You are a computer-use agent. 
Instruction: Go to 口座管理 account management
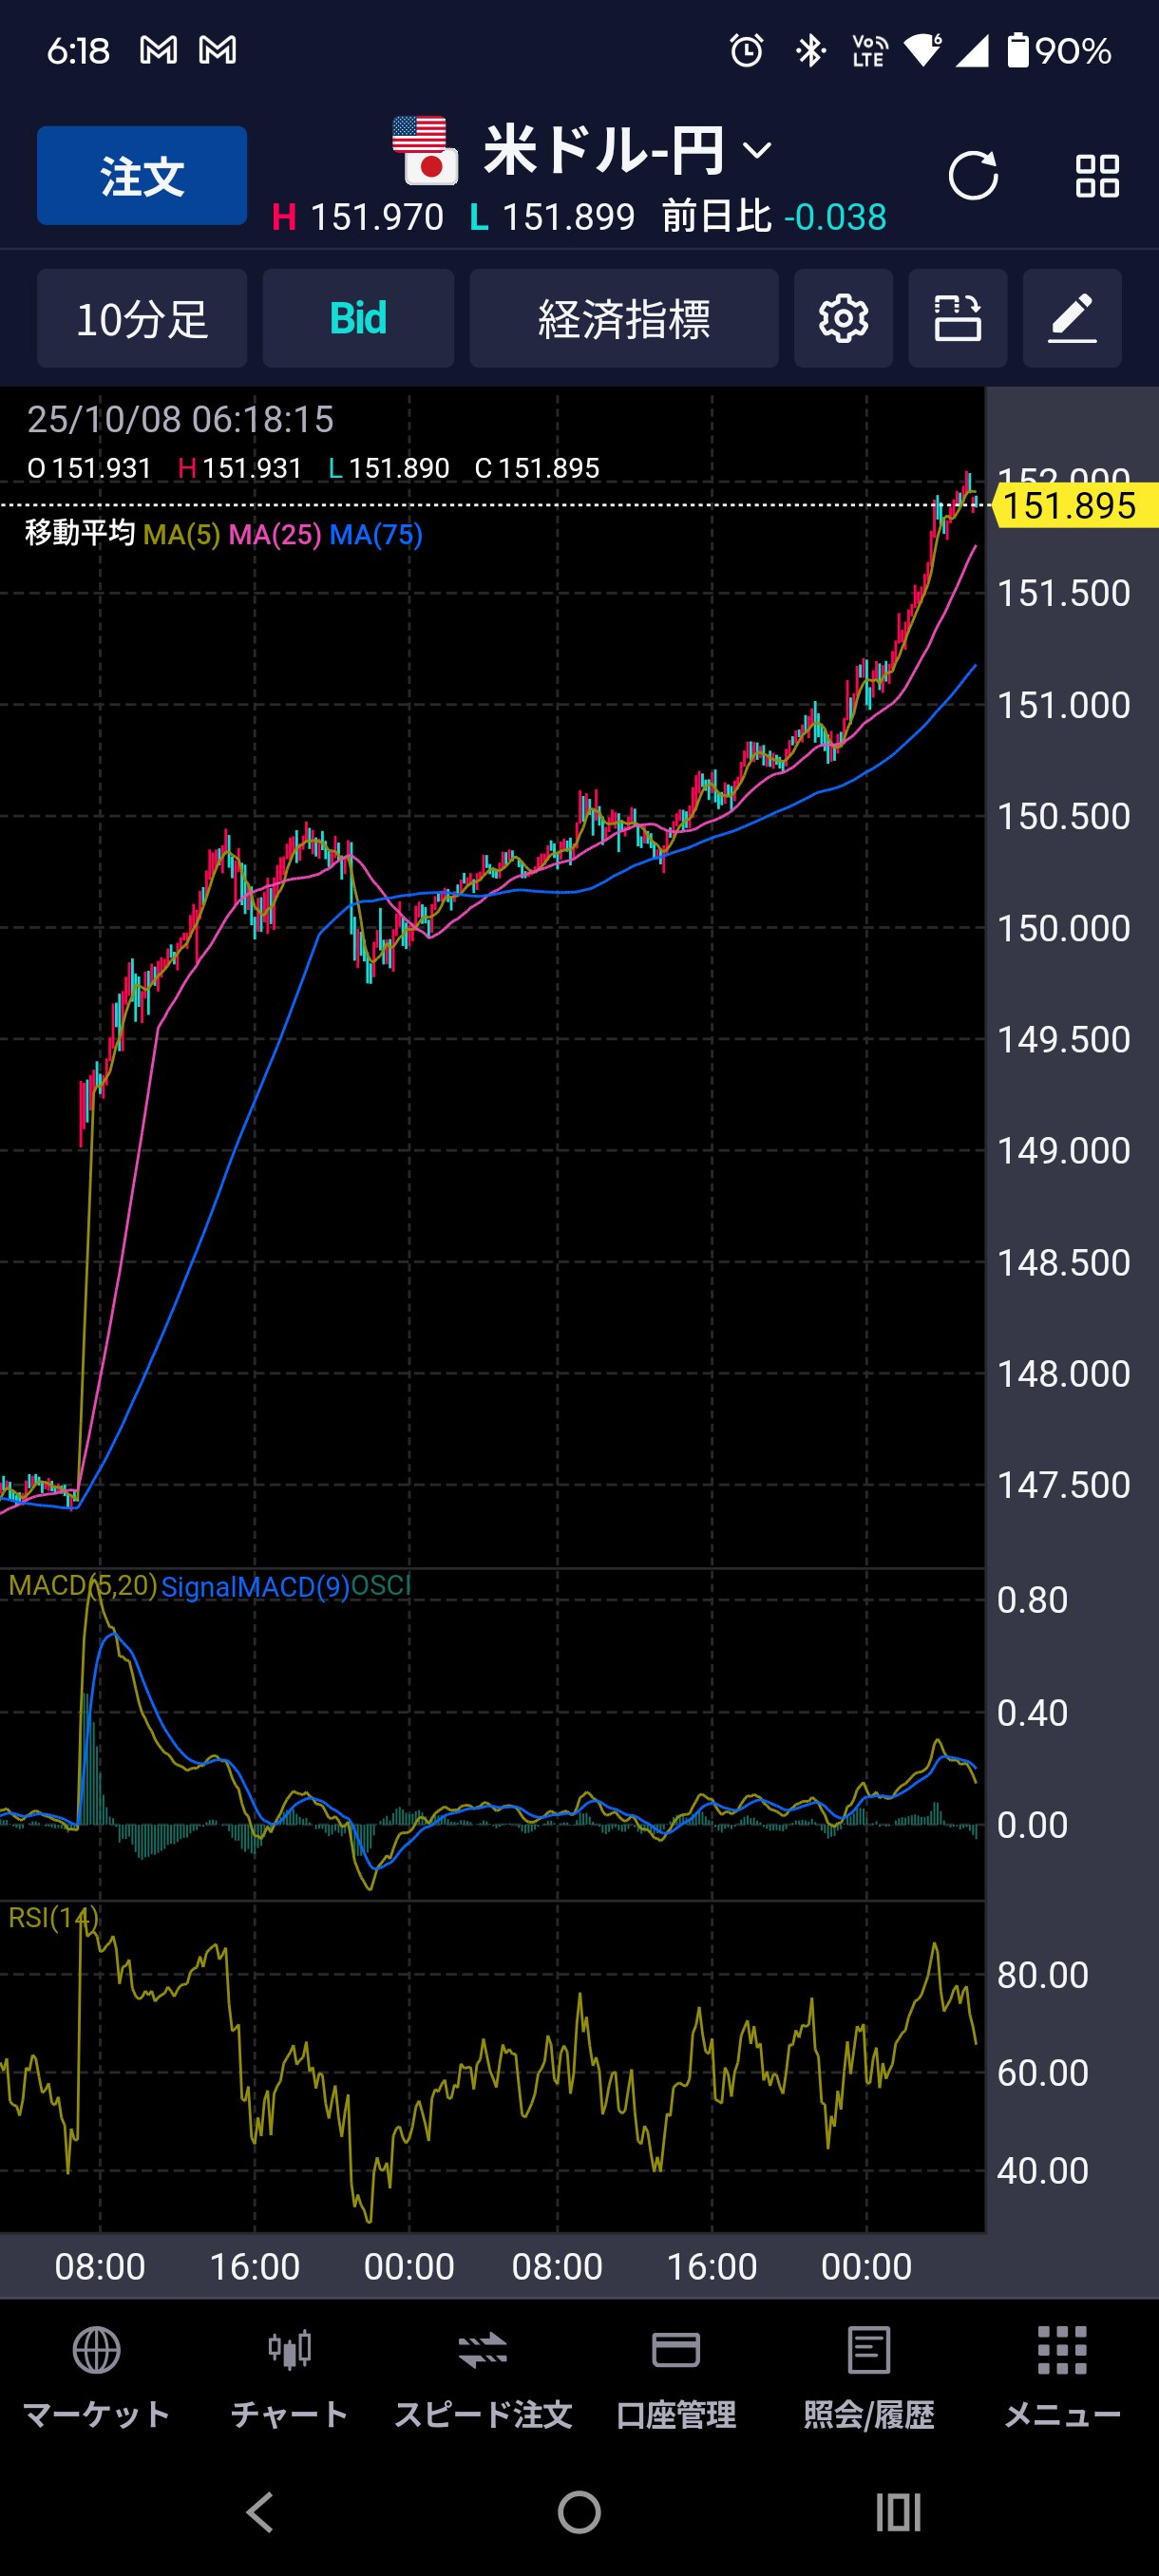(676, 2378)
